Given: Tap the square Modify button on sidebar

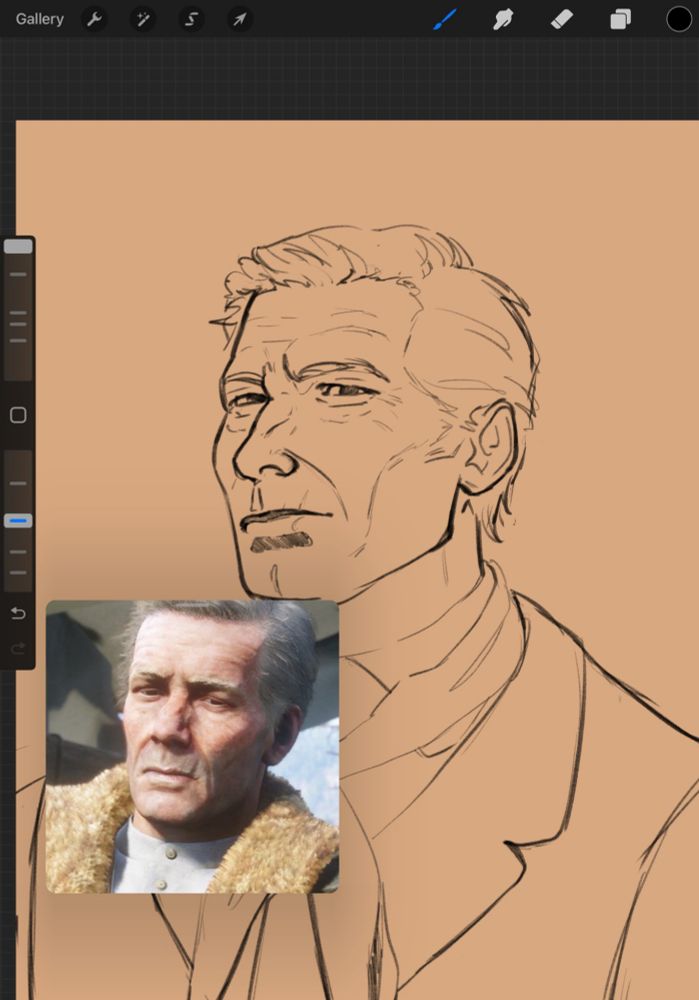Looking at the screenshot, I should pyautogui.click(x=18, y=415).
